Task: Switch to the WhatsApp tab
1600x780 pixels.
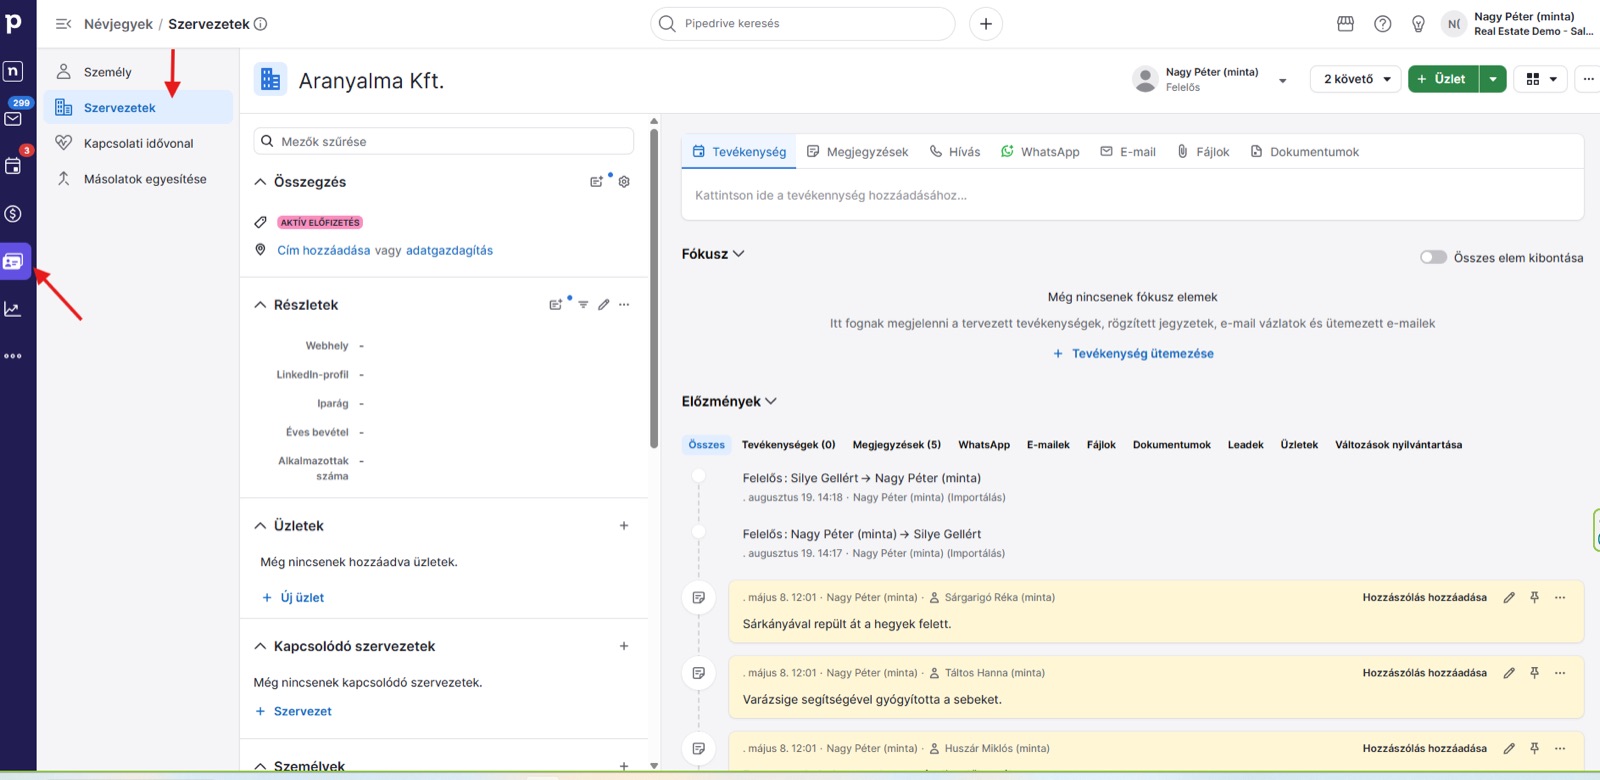Action: click(1040, 152)
